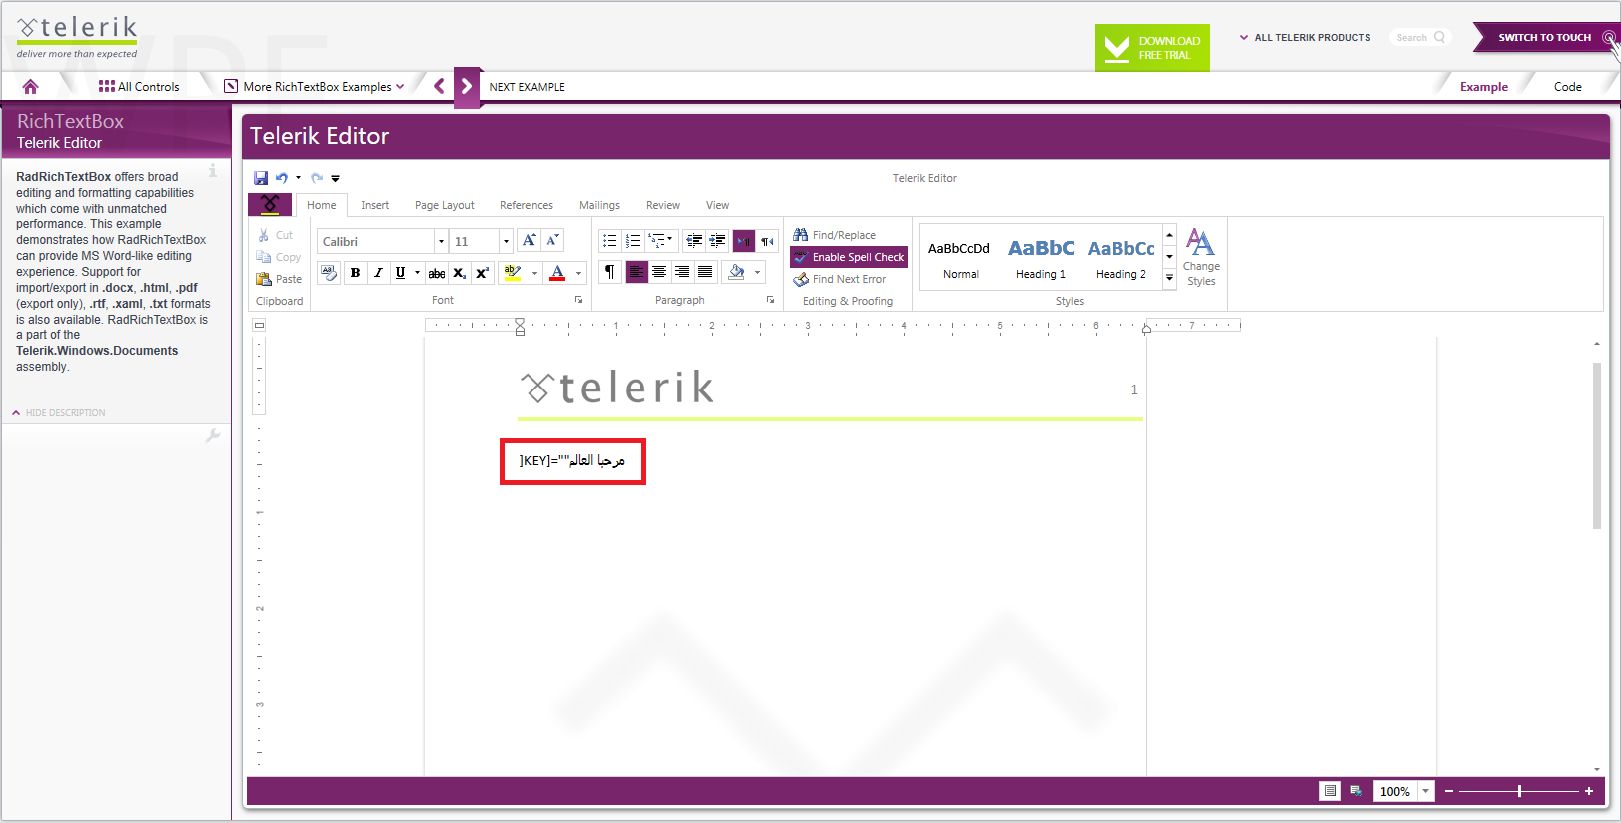Apply the text highlight color
This screenshot has height=823, width=1621.
[x=513, y=273]
